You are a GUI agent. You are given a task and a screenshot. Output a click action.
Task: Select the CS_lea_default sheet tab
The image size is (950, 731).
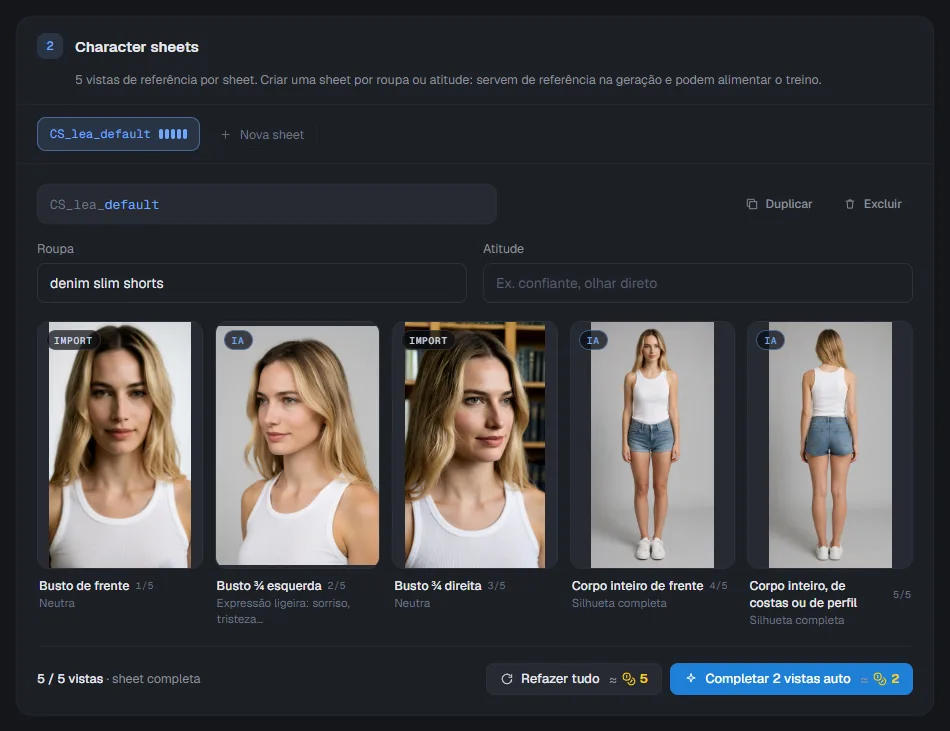(118, 134)
